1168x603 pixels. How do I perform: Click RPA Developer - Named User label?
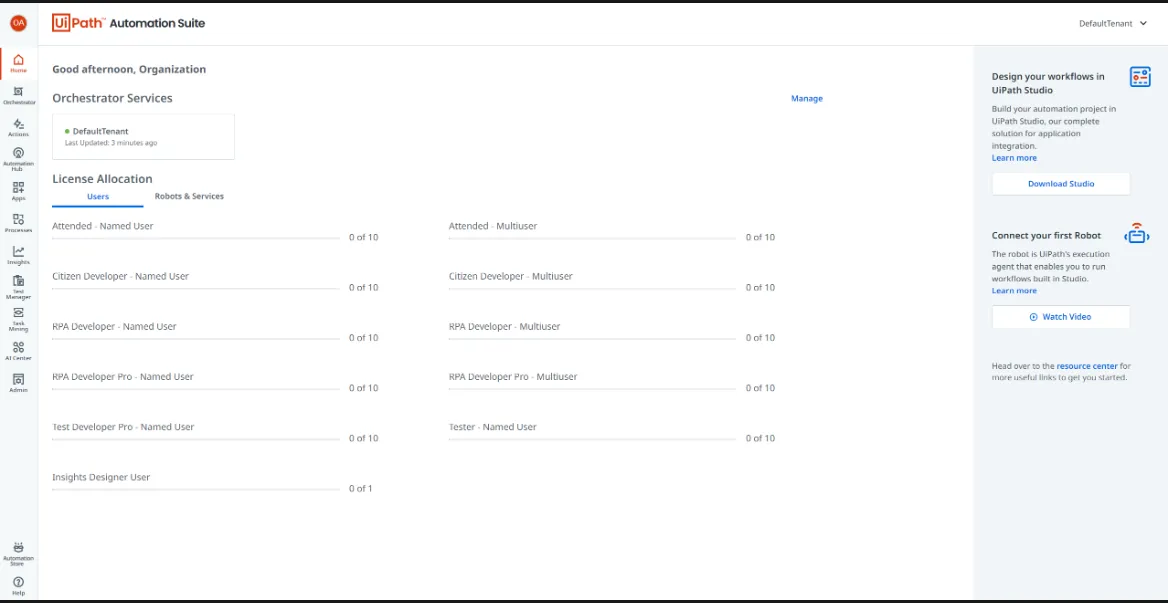click(x=114, y=326)
